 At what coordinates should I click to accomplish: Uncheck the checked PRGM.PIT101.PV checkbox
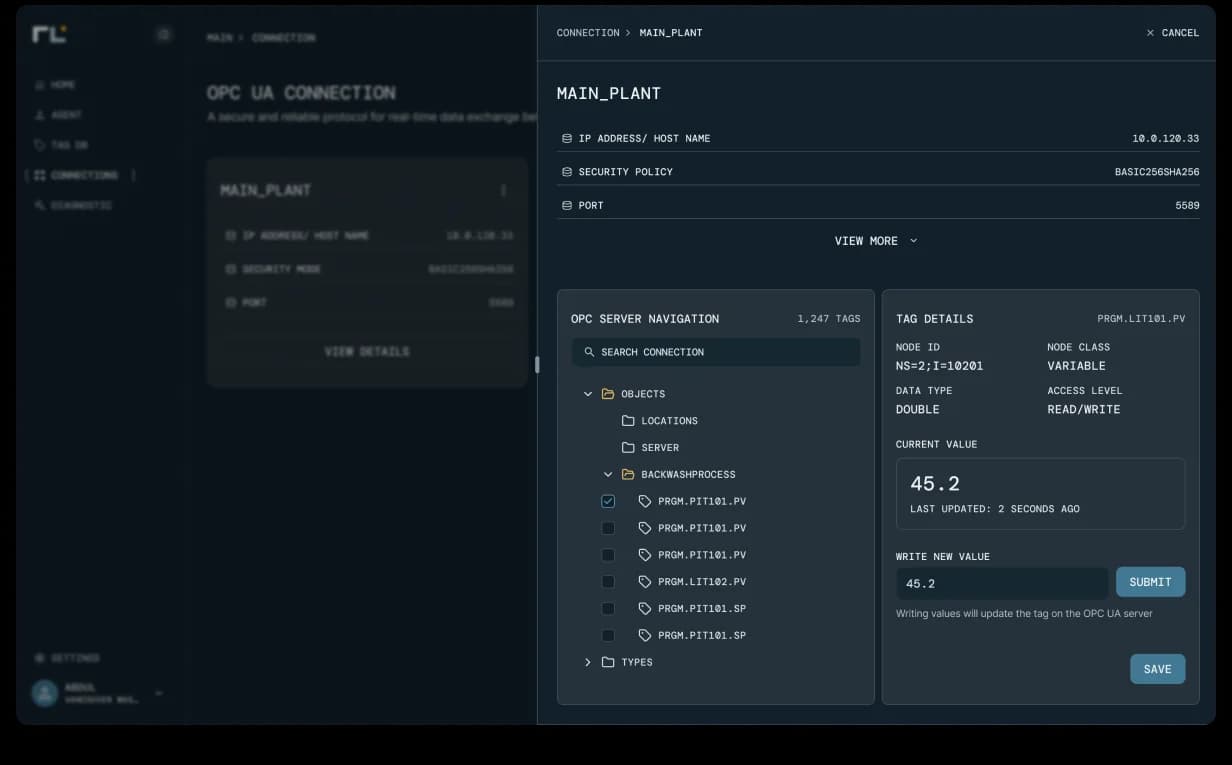tap(608, 501)
